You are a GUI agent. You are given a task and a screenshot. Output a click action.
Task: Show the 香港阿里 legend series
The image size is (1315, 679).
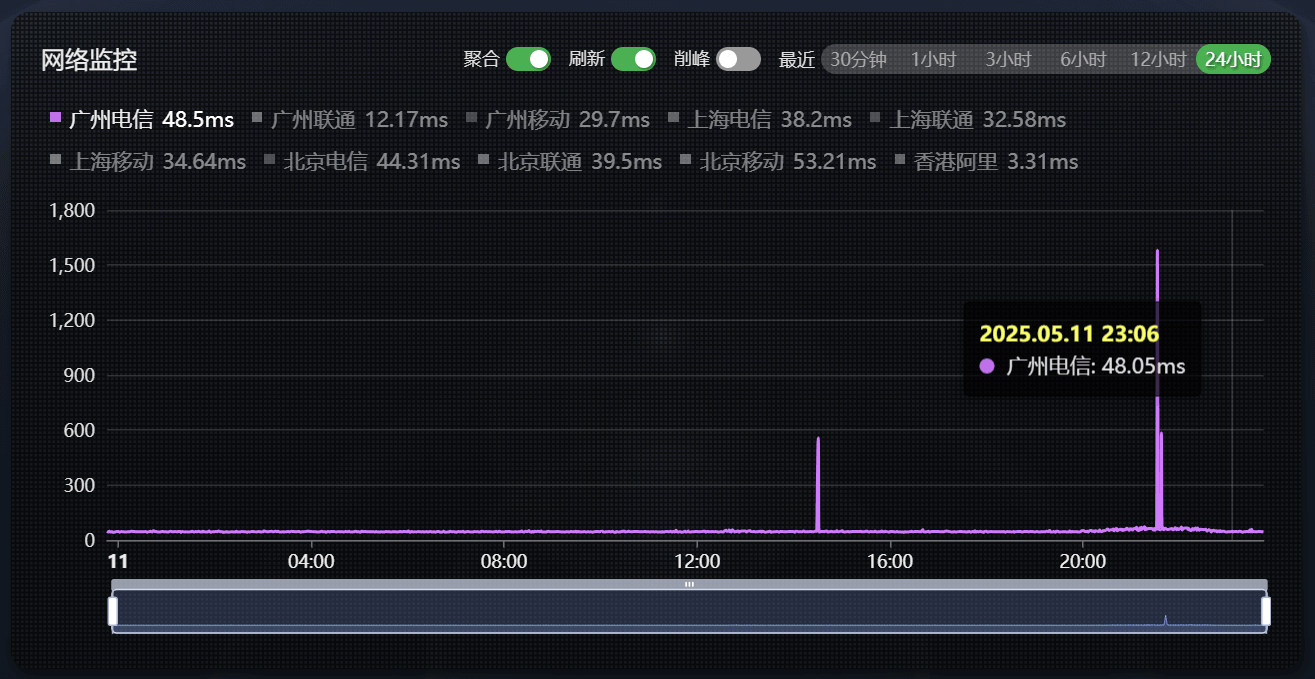click(x=995, y=161)
